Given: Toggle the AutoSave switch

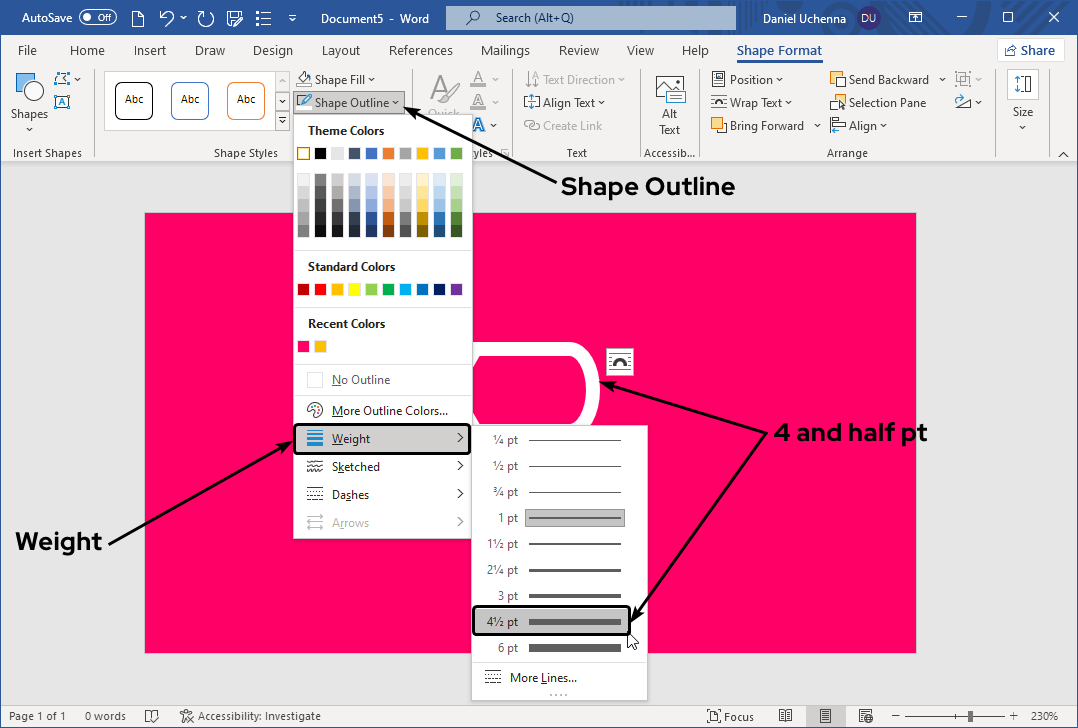Looking at the screenshot, I should 97,18.
